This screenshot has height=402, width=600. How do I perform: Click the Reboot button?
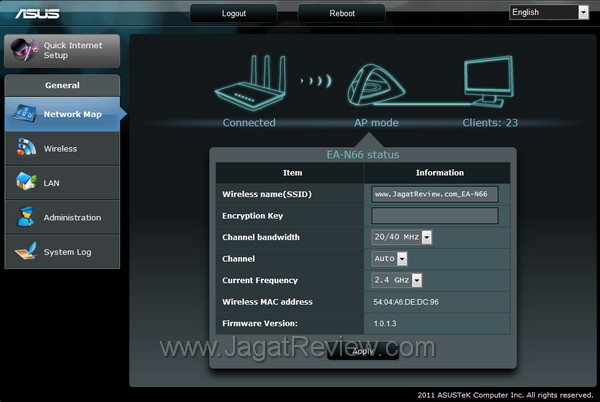click(342, 13)
